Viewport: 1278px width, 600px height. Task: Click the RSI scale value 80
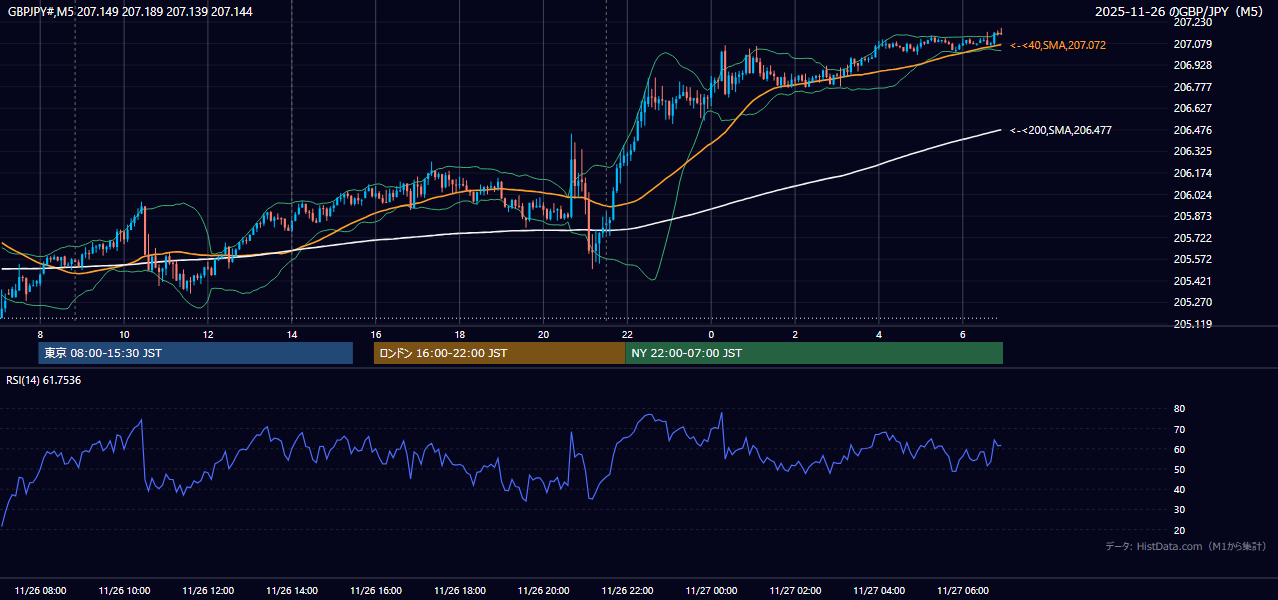point(1179,409)
